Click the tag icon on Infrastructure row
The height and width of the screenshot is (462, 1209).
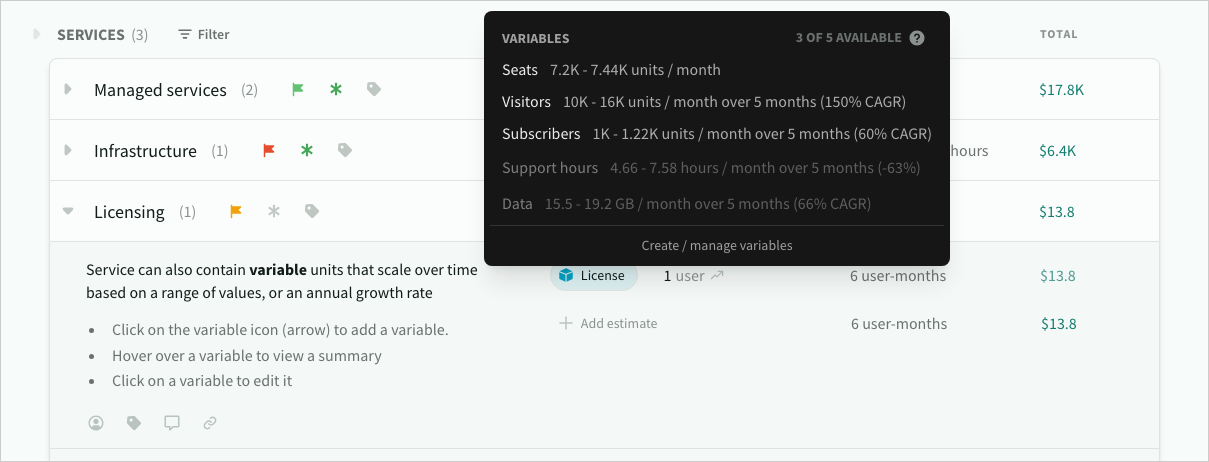click(x=345, y=150)
